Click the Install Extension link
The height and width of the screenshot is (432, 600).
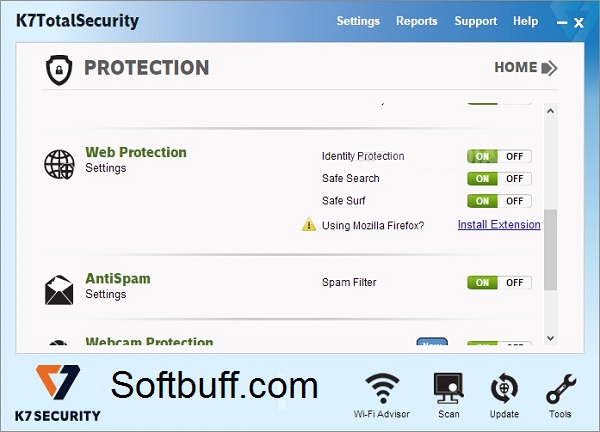point(499,225)
